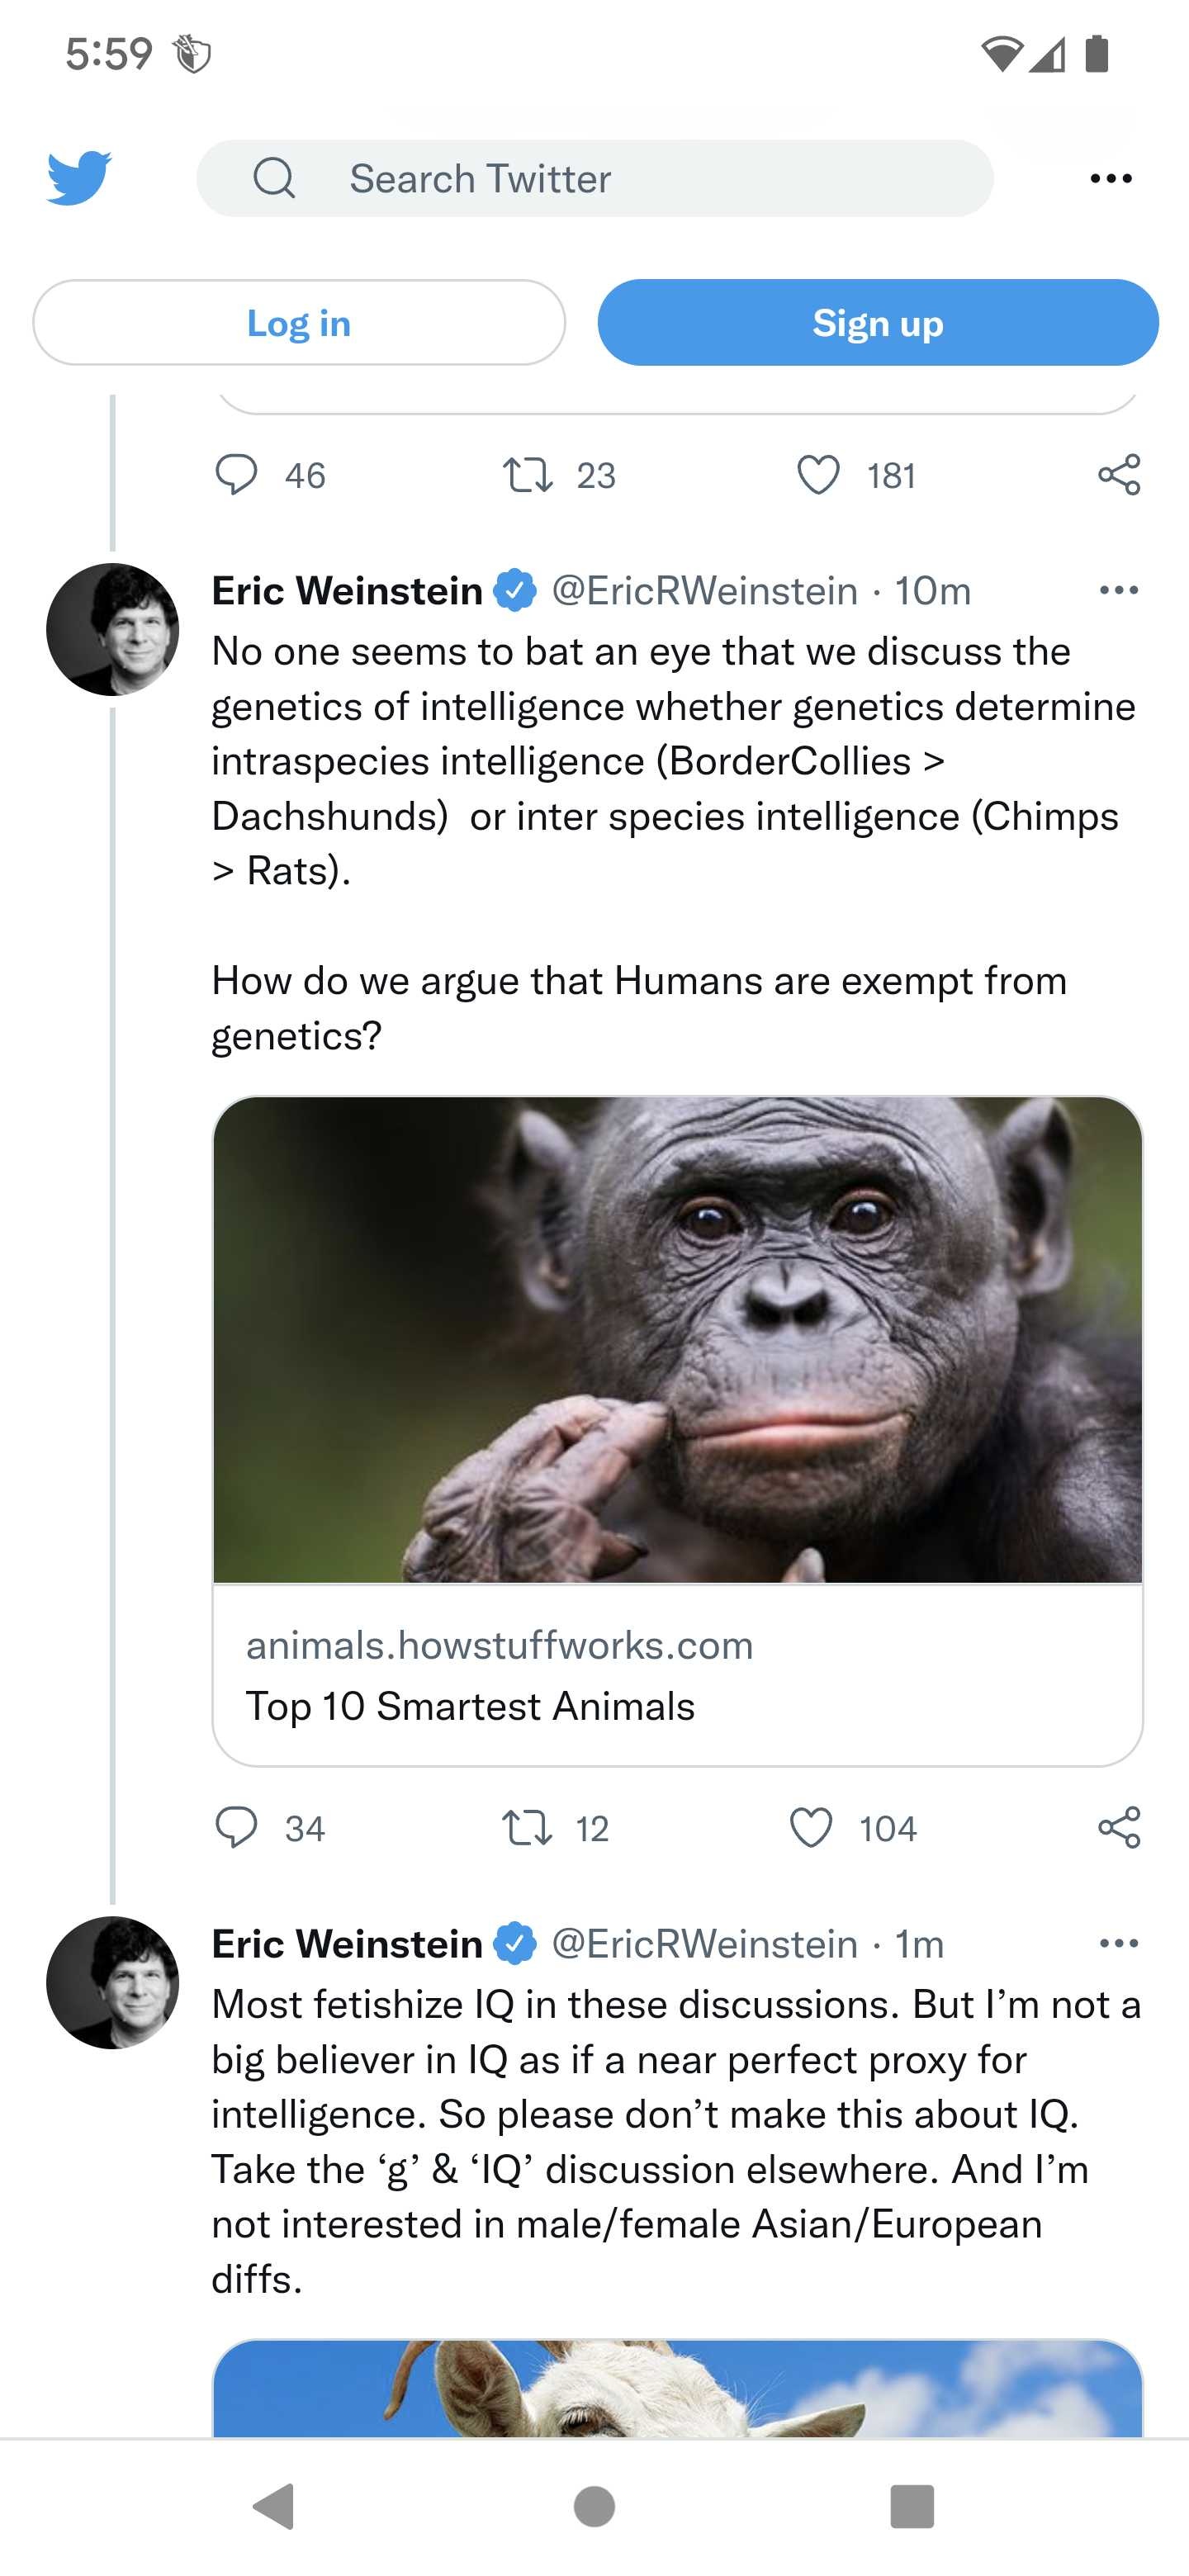1189x2576 pixels.
Task: Open more options on the 1m tweet
Action: click(x=1119, y=1943)
